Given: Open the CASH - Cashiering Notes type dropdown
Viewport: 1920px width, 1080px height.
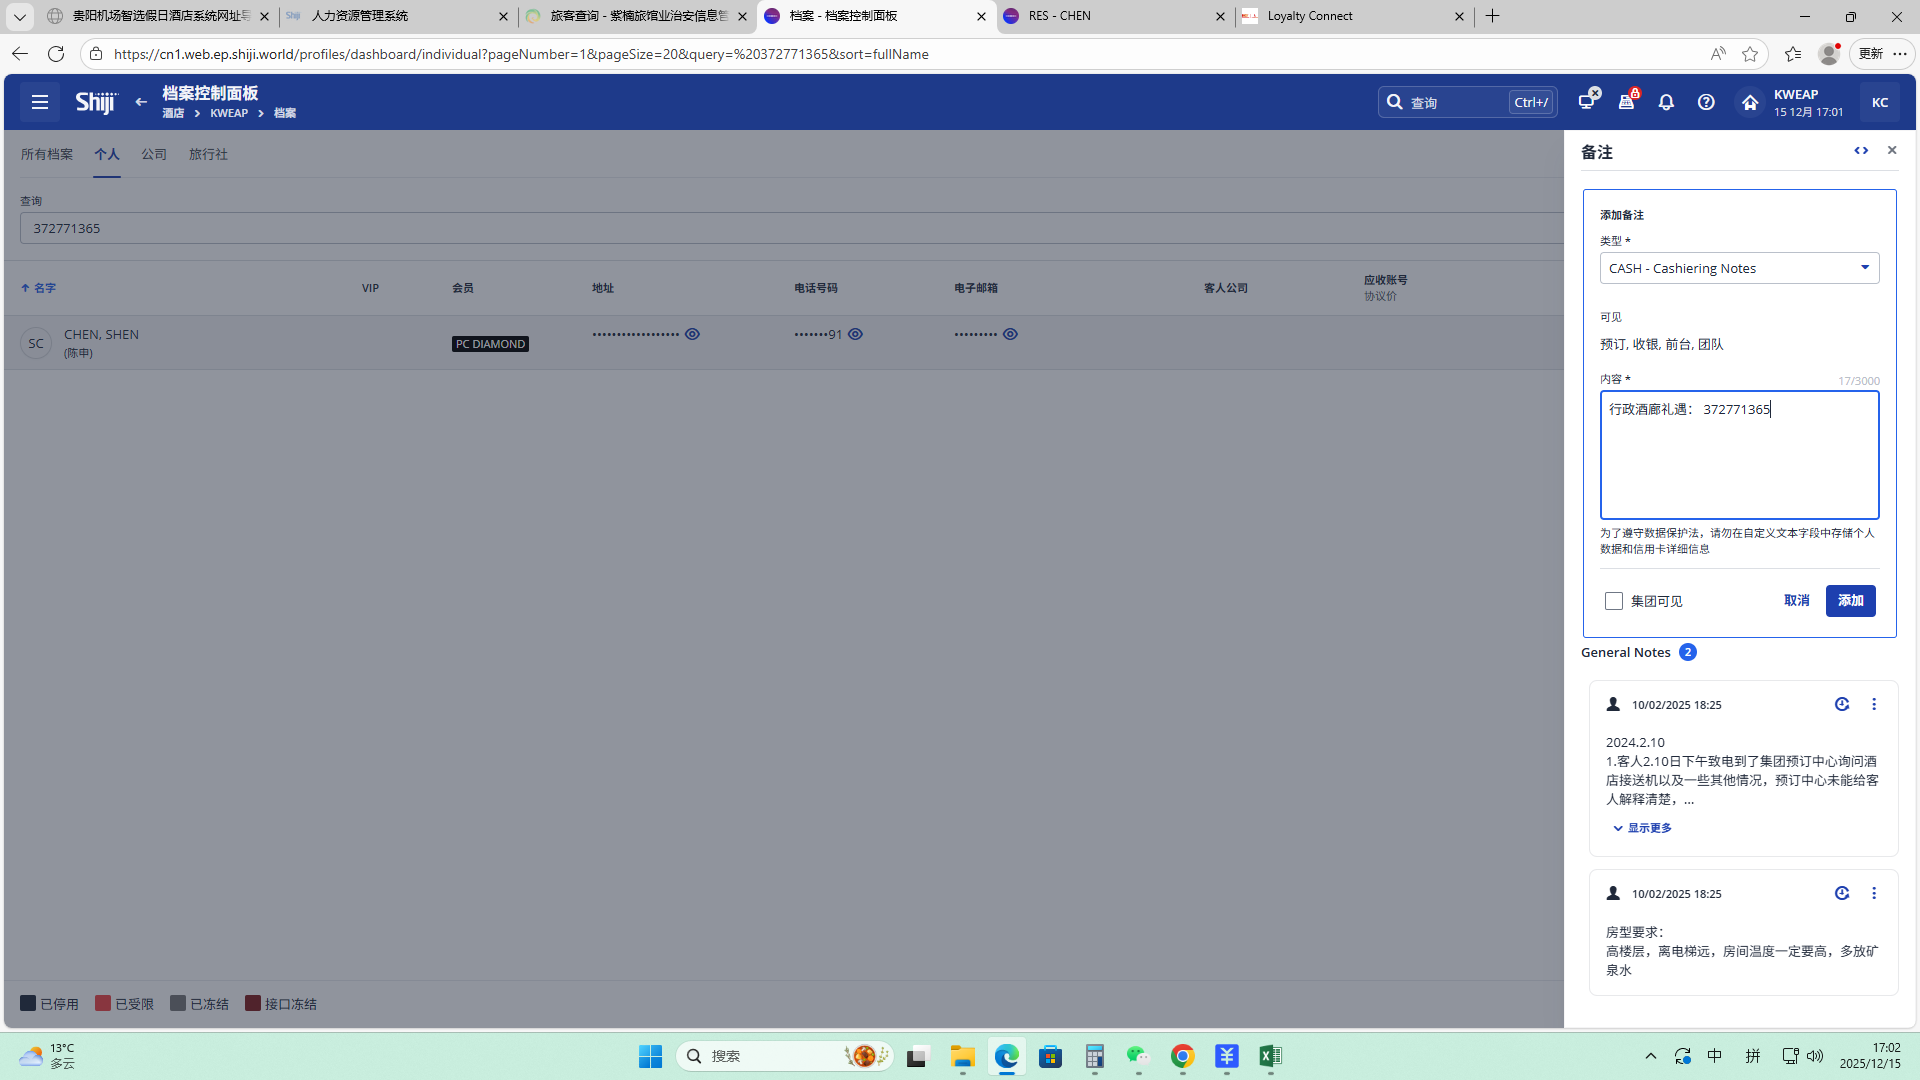Looking at the screenshot, I should pos(1739,268).
